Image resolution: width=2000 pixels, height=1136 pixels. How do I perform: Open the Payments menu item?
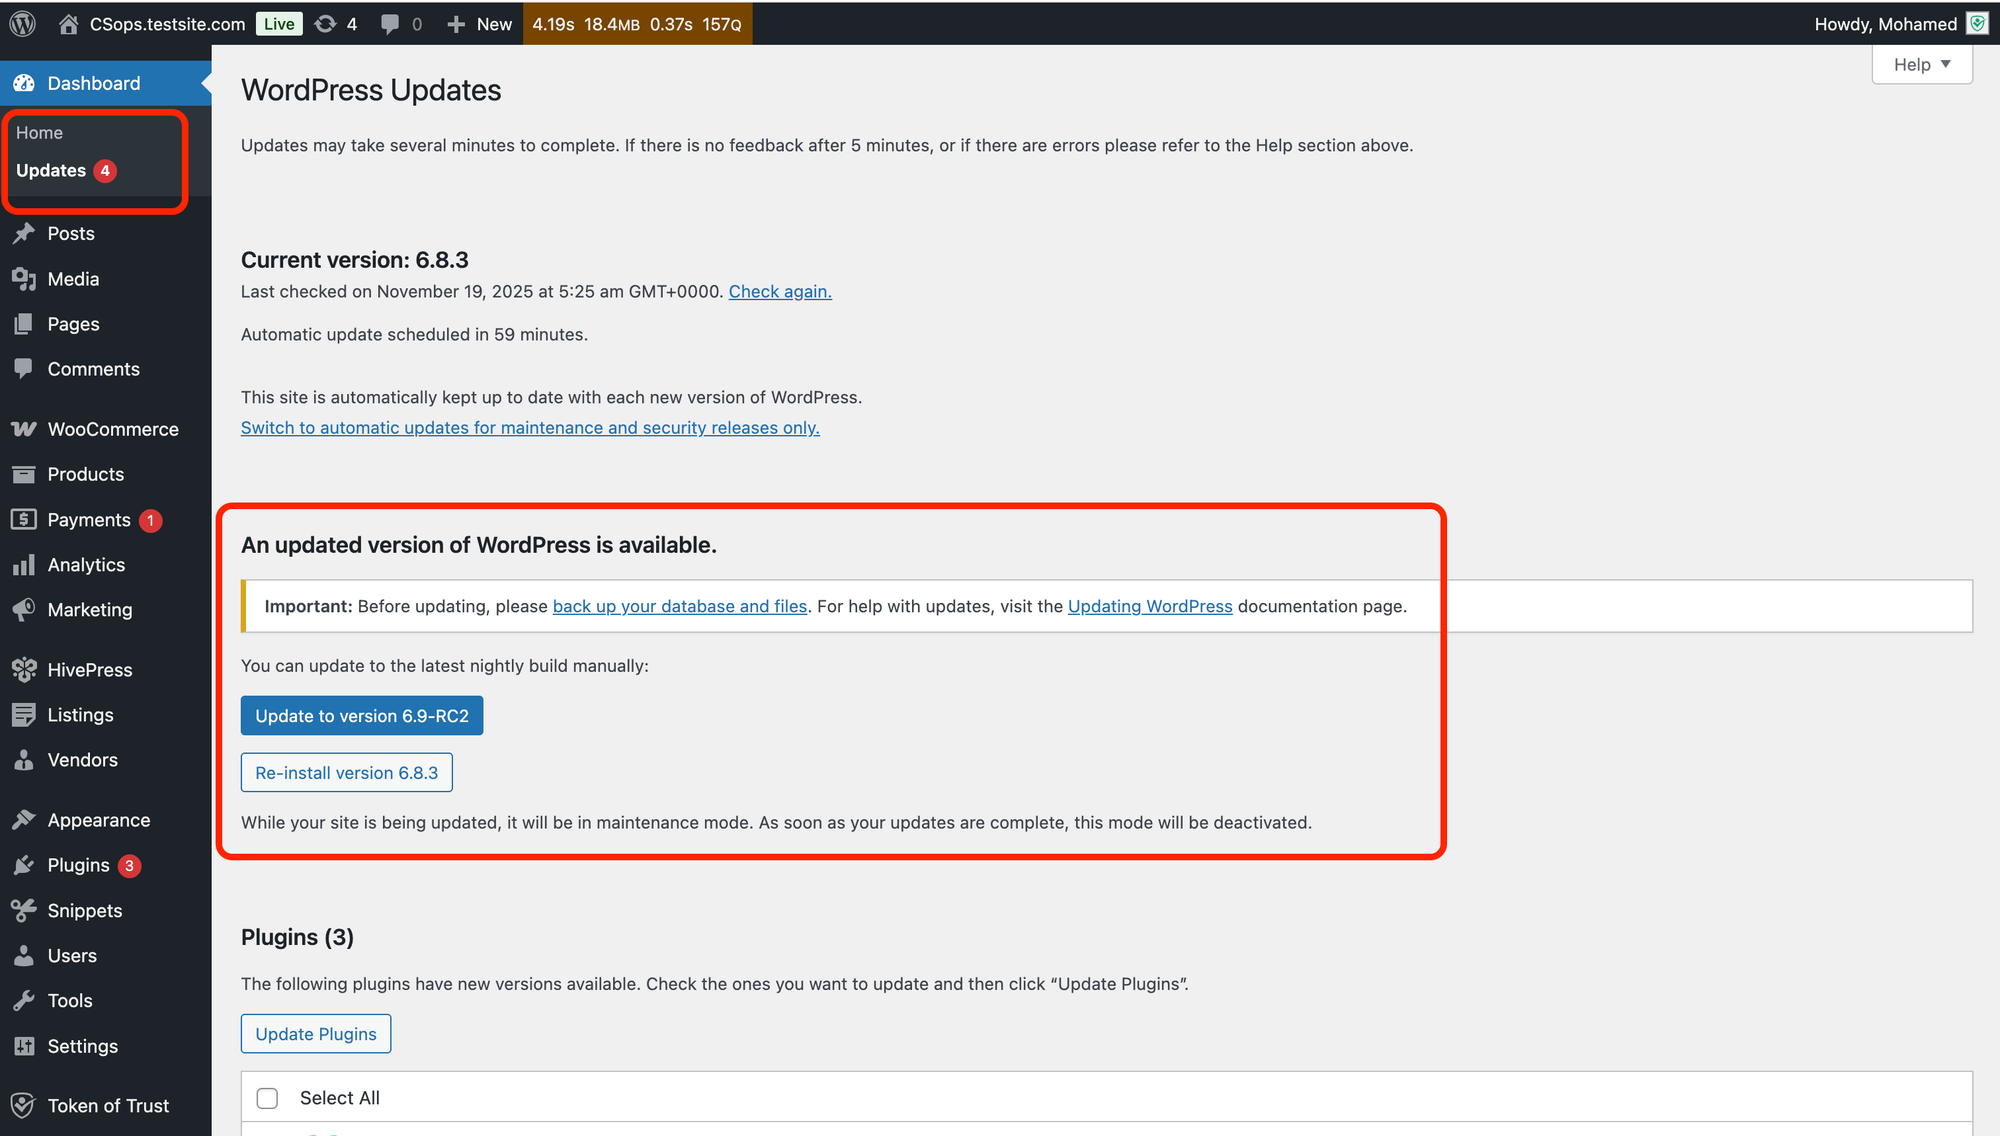coord(89,520)
